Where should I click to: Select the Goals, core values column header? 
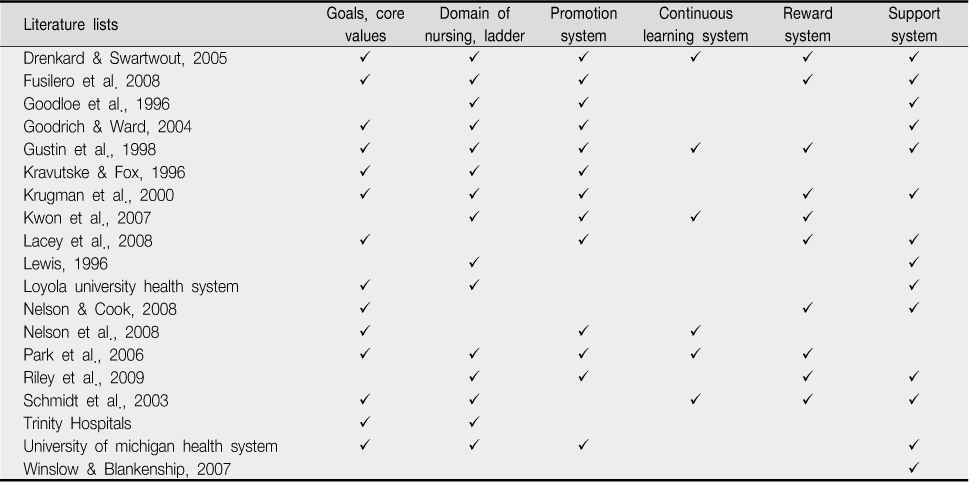pos(365,25)
